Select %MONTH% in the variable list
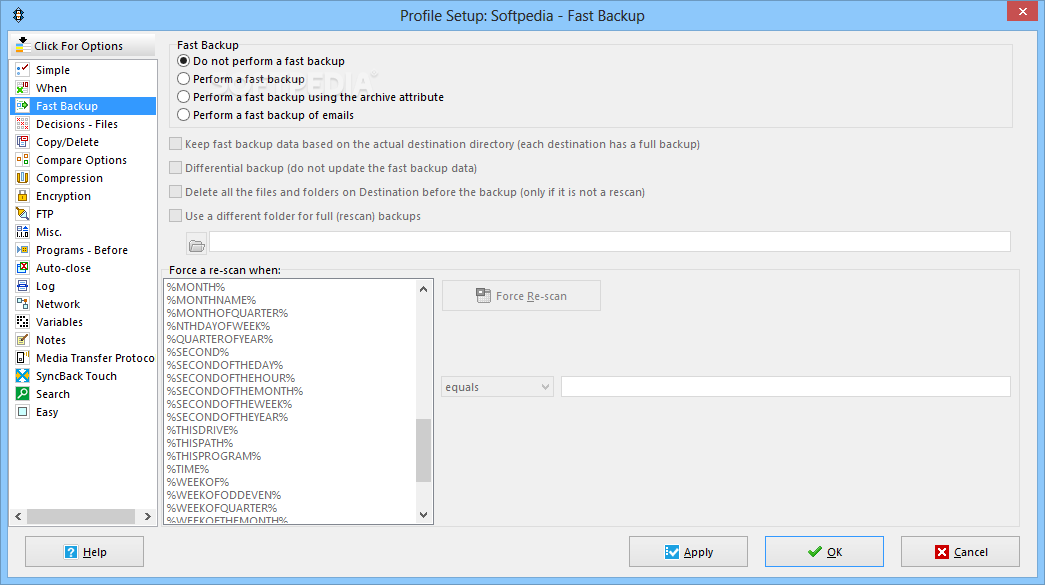Image resolution: width=1045 pixels, height=585 pixels. click(196, 287)
